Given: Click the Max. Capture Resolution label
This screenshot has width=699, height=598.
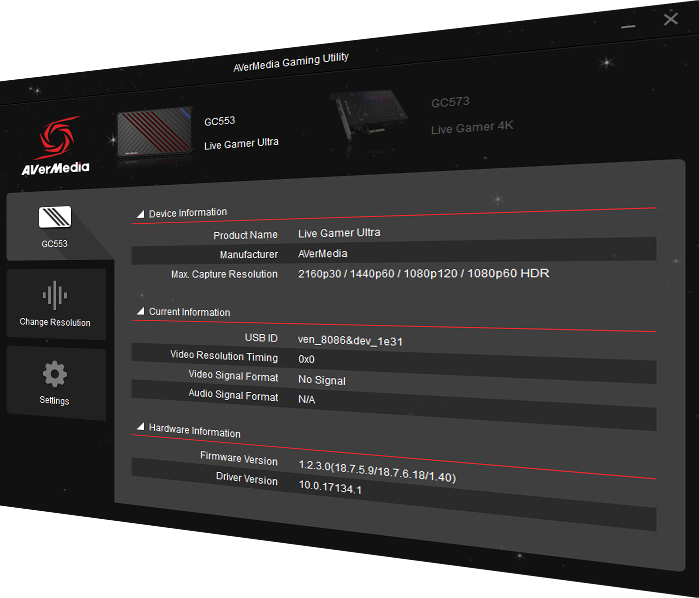Looking at the screenshot, I should [224, 274].
